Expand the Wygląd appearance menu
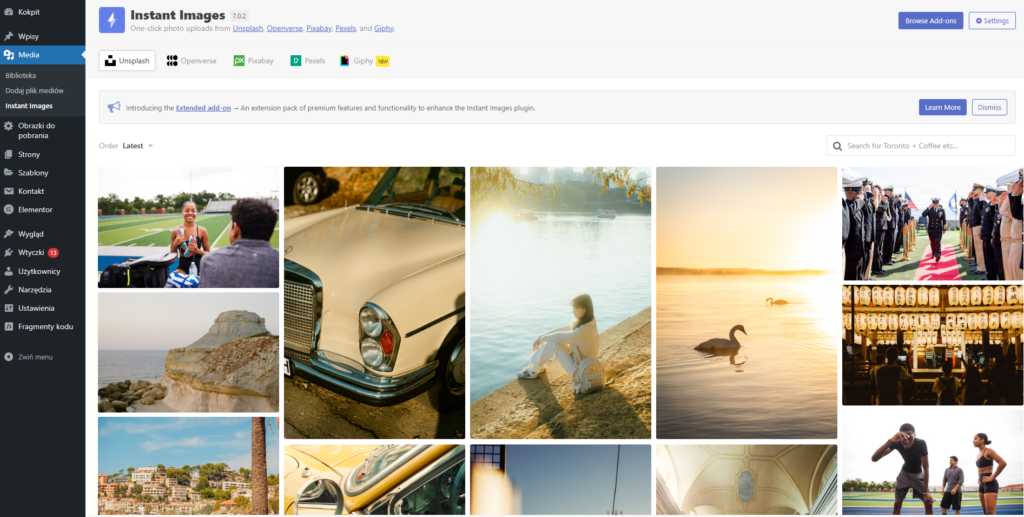 30,234
